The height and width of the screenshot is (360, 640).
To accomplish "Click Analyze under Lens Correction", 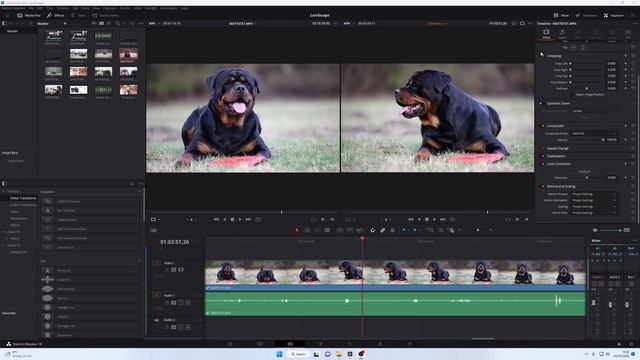I will 584,171.
